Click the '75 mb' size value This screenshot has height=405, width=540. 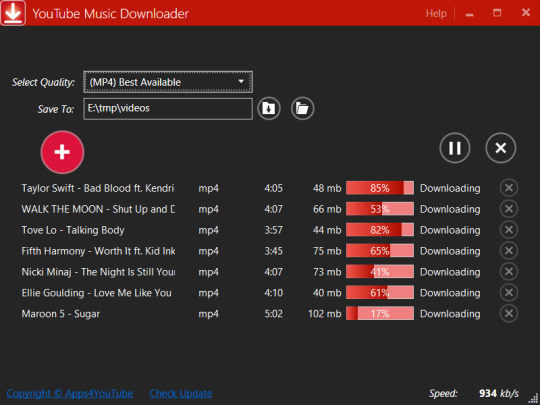tap(327, 251)
